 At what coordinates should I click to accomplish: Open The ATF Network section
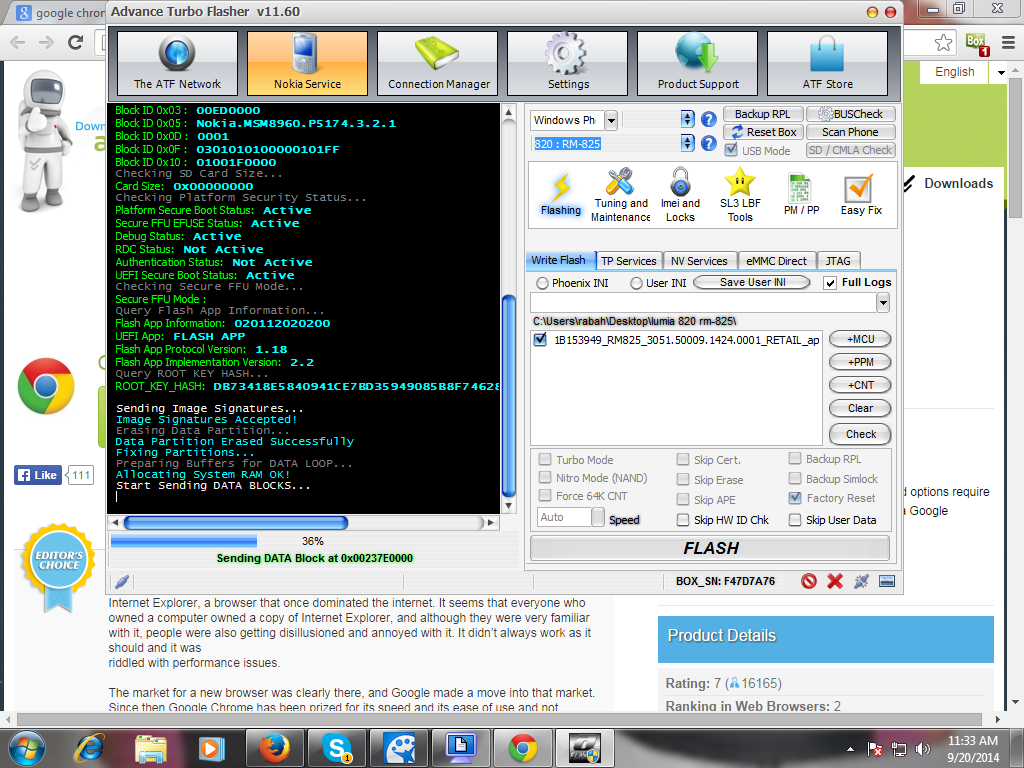point(178,64)
